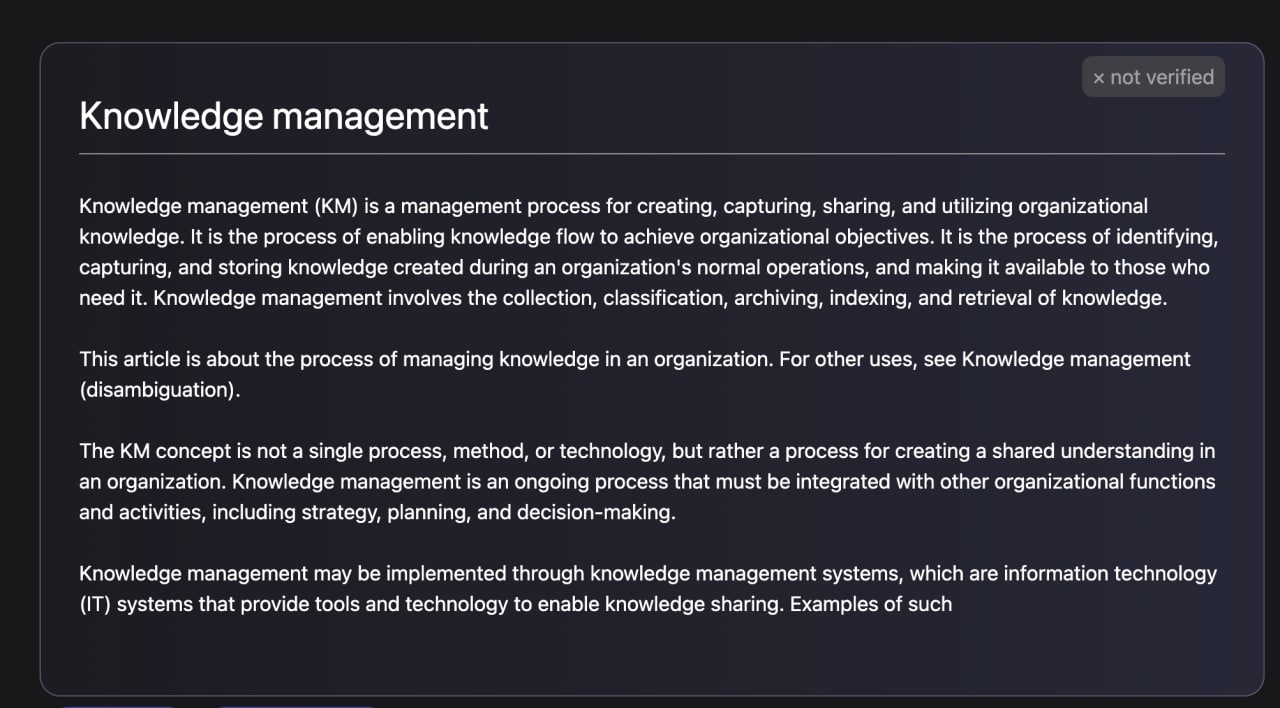
Task: Click the second purple button below the card
Action: coord(296,704)
